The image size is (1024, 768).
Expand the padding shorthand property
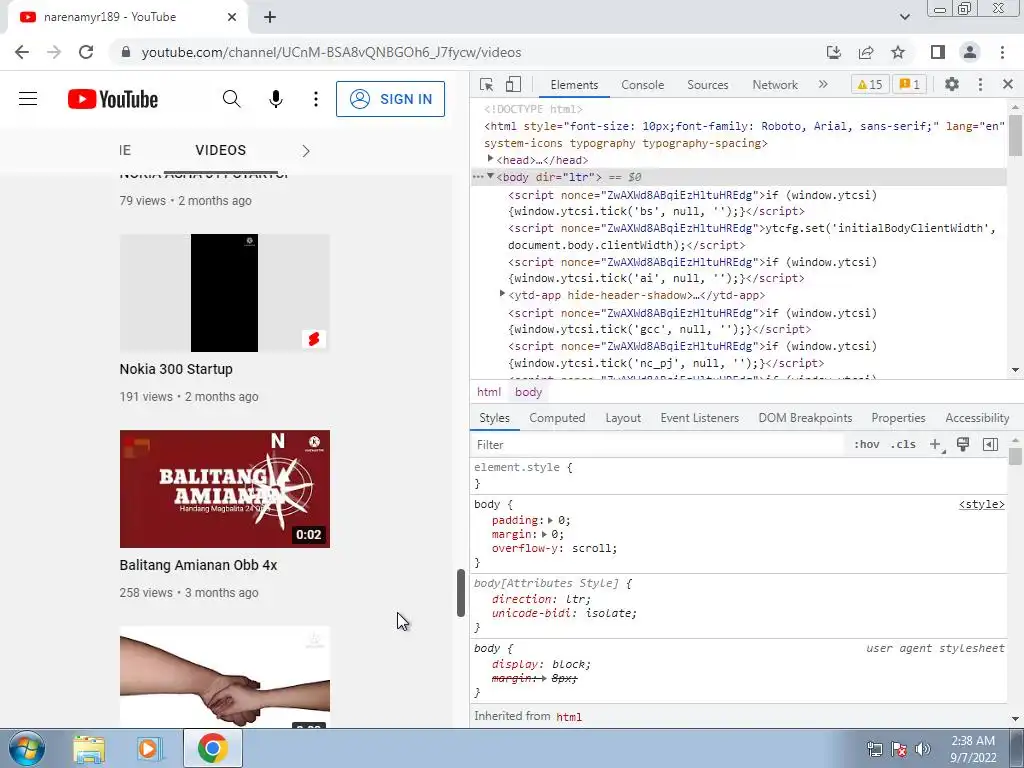pos(551,520)
